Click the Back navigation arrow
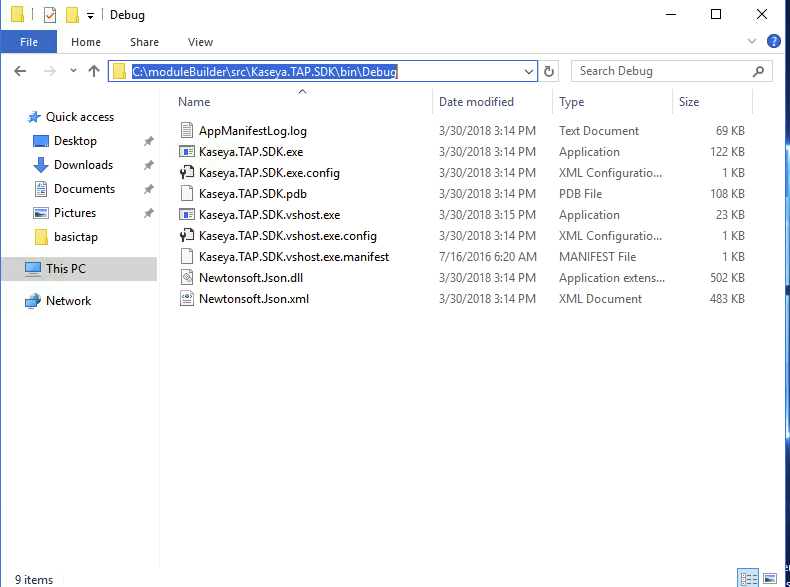The height and width of the screenshot is (587, 790). [20, 71]
